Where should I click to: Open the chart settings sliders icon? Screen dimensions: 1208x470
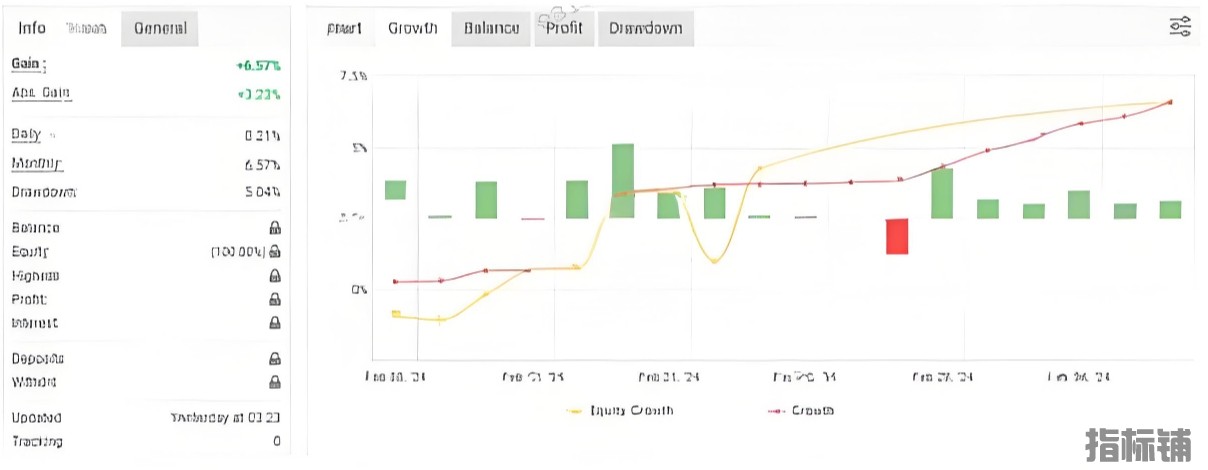tap(1180, 27)
